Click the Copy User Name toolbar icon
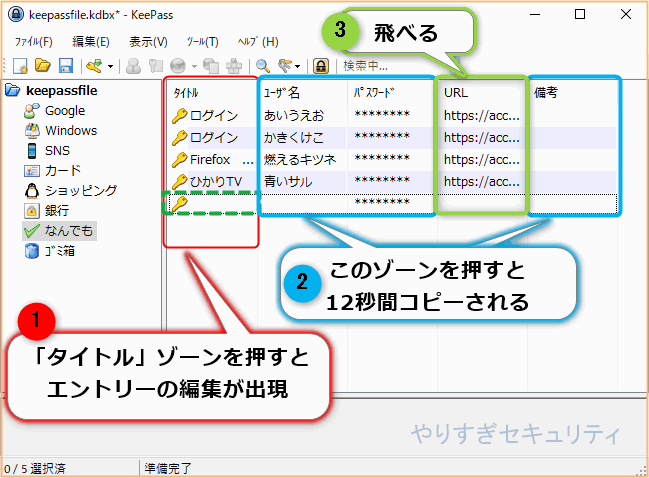This screenshot has height=478, width=649. click(x=133, y=65)
